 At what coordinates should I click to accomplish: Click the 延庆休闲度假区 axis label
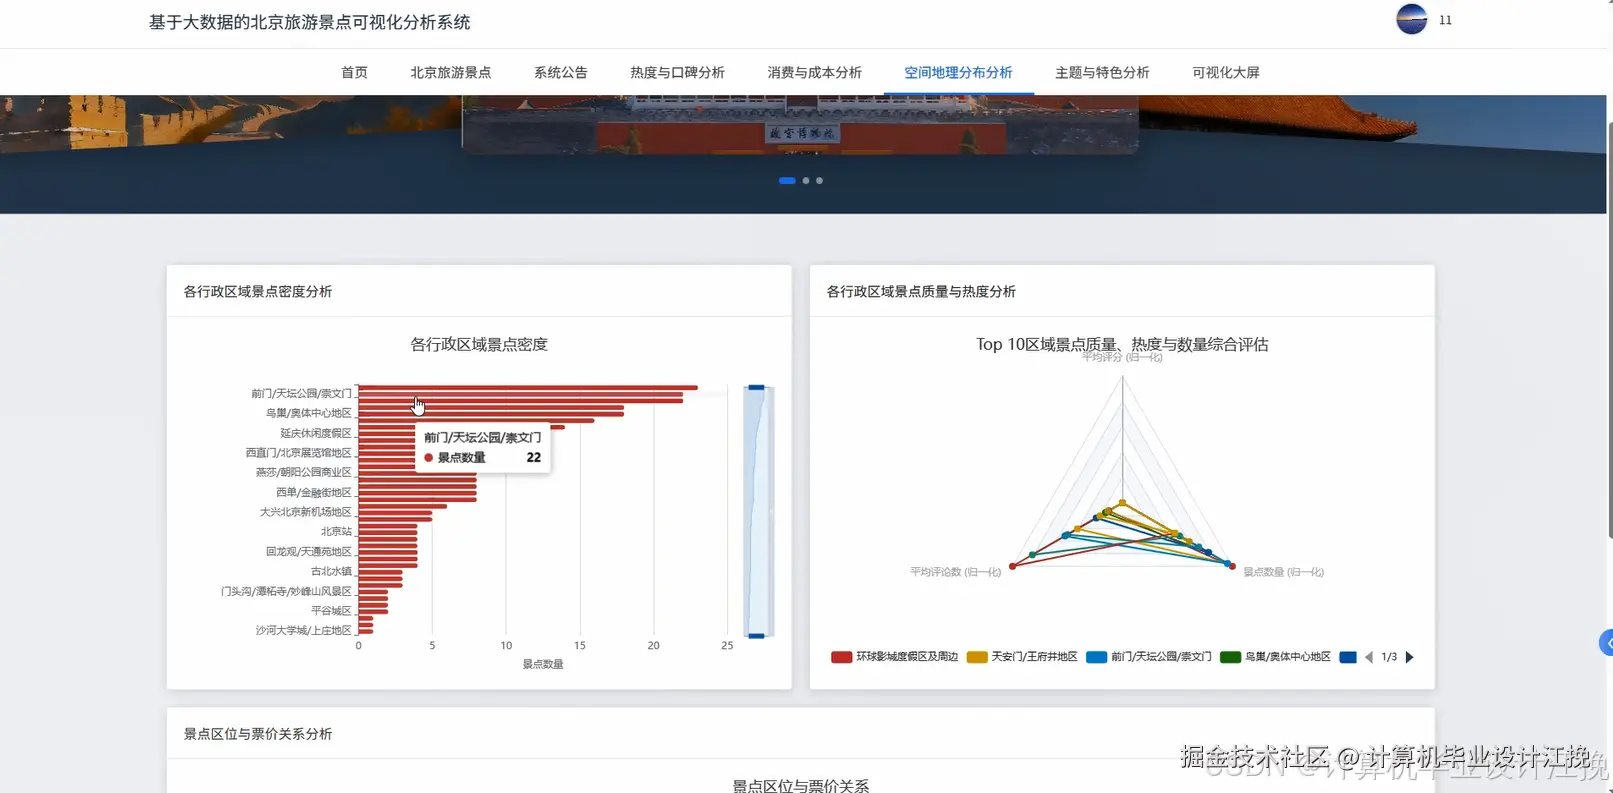point(315,433)
